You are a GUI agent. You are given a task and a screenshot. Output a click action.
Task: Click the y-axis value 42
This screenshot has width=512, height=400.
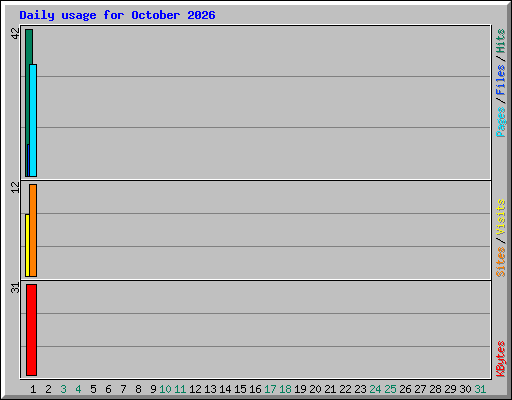point(15,34)
